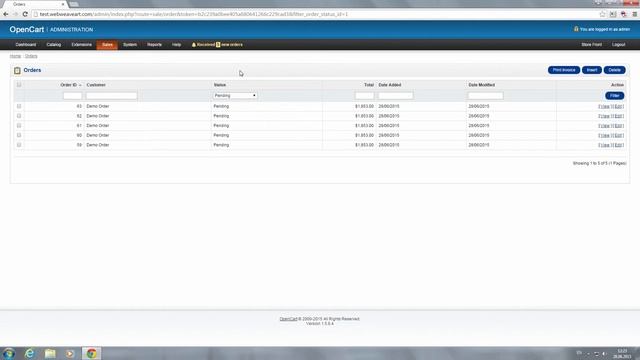This screenshot has width=640, height=360.
Task: Click the browser Forward arrow
Action: (16, 14)
